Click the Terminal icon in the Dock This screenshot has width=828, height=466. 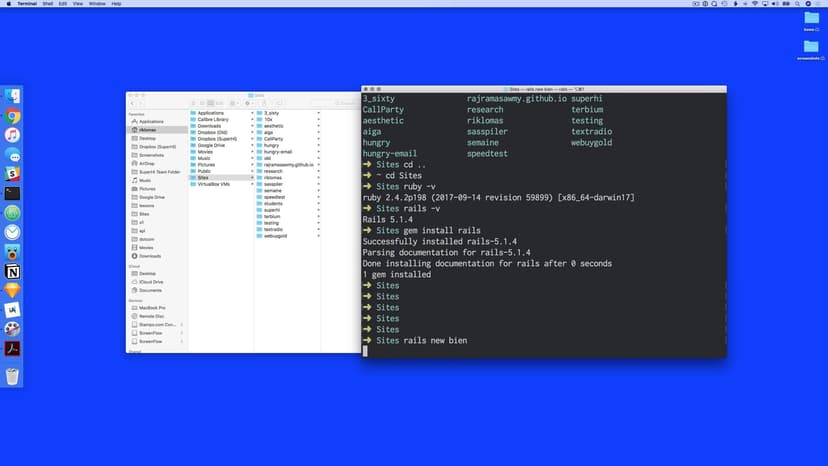13,193
